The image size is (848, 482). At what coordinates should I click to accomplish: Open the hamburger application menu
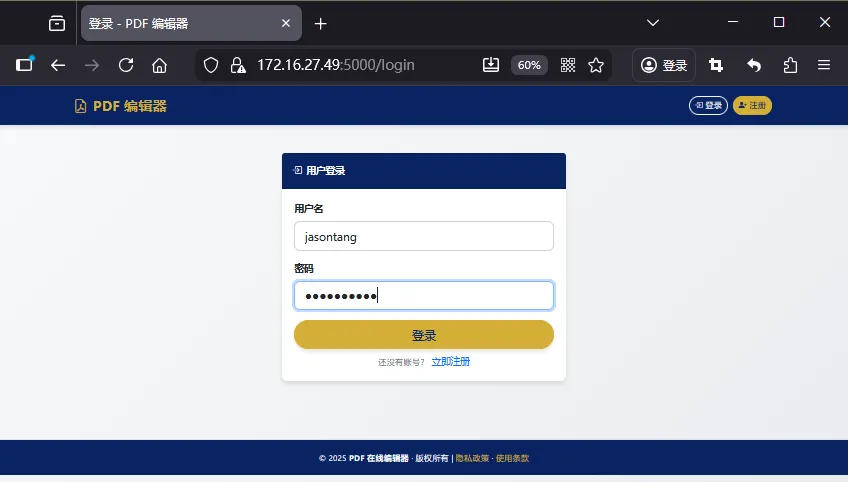click(x=824, y=65)
